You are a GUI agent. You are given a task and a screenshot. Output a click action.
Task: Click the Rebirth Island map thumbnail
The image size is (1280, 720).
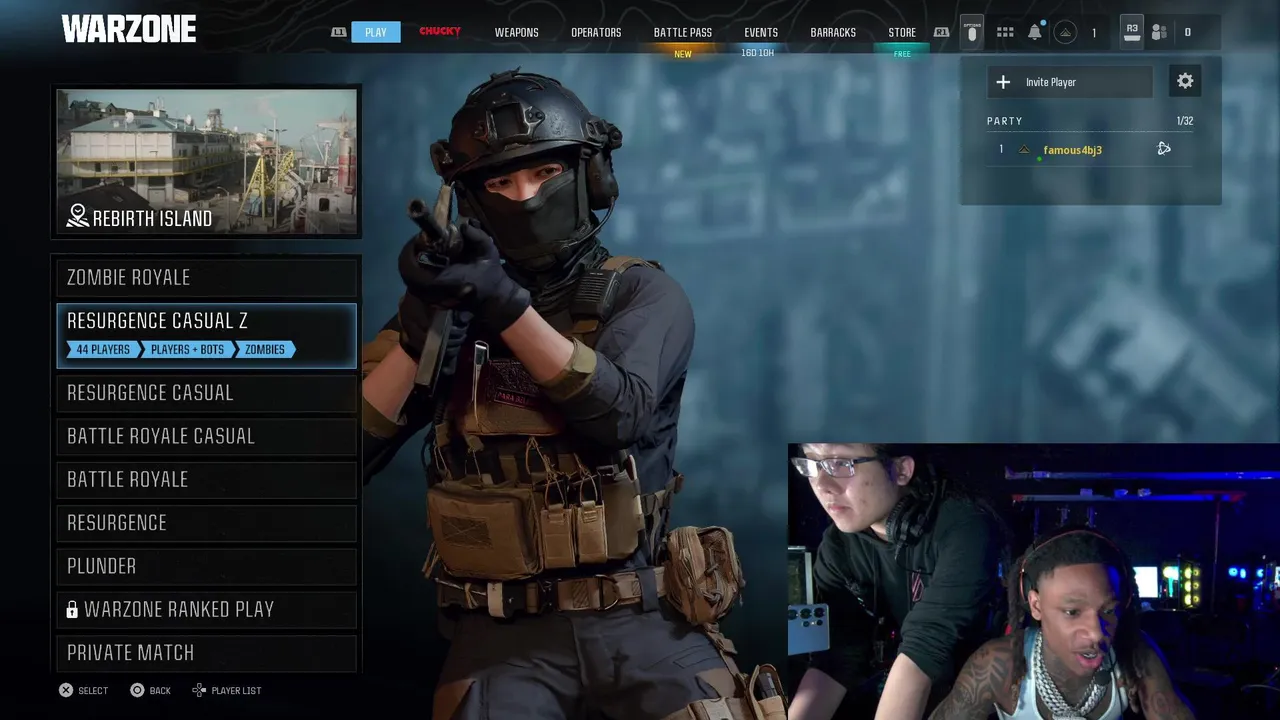(x=207, y=161)
